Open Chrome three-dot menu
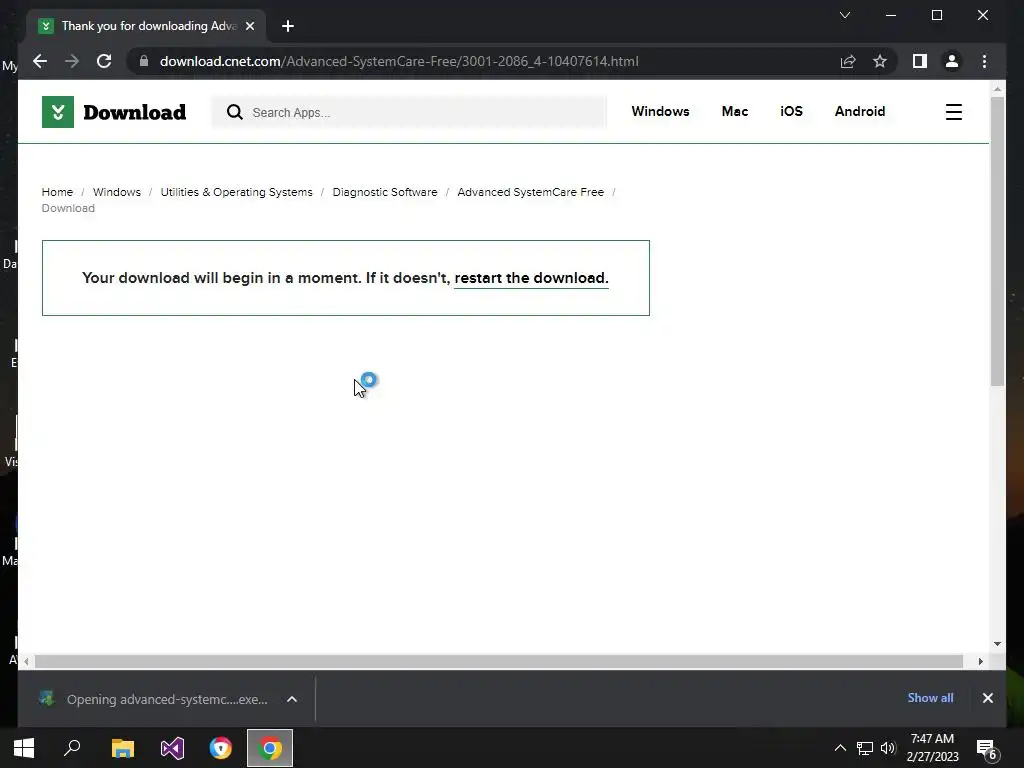 tap(984, 61)
